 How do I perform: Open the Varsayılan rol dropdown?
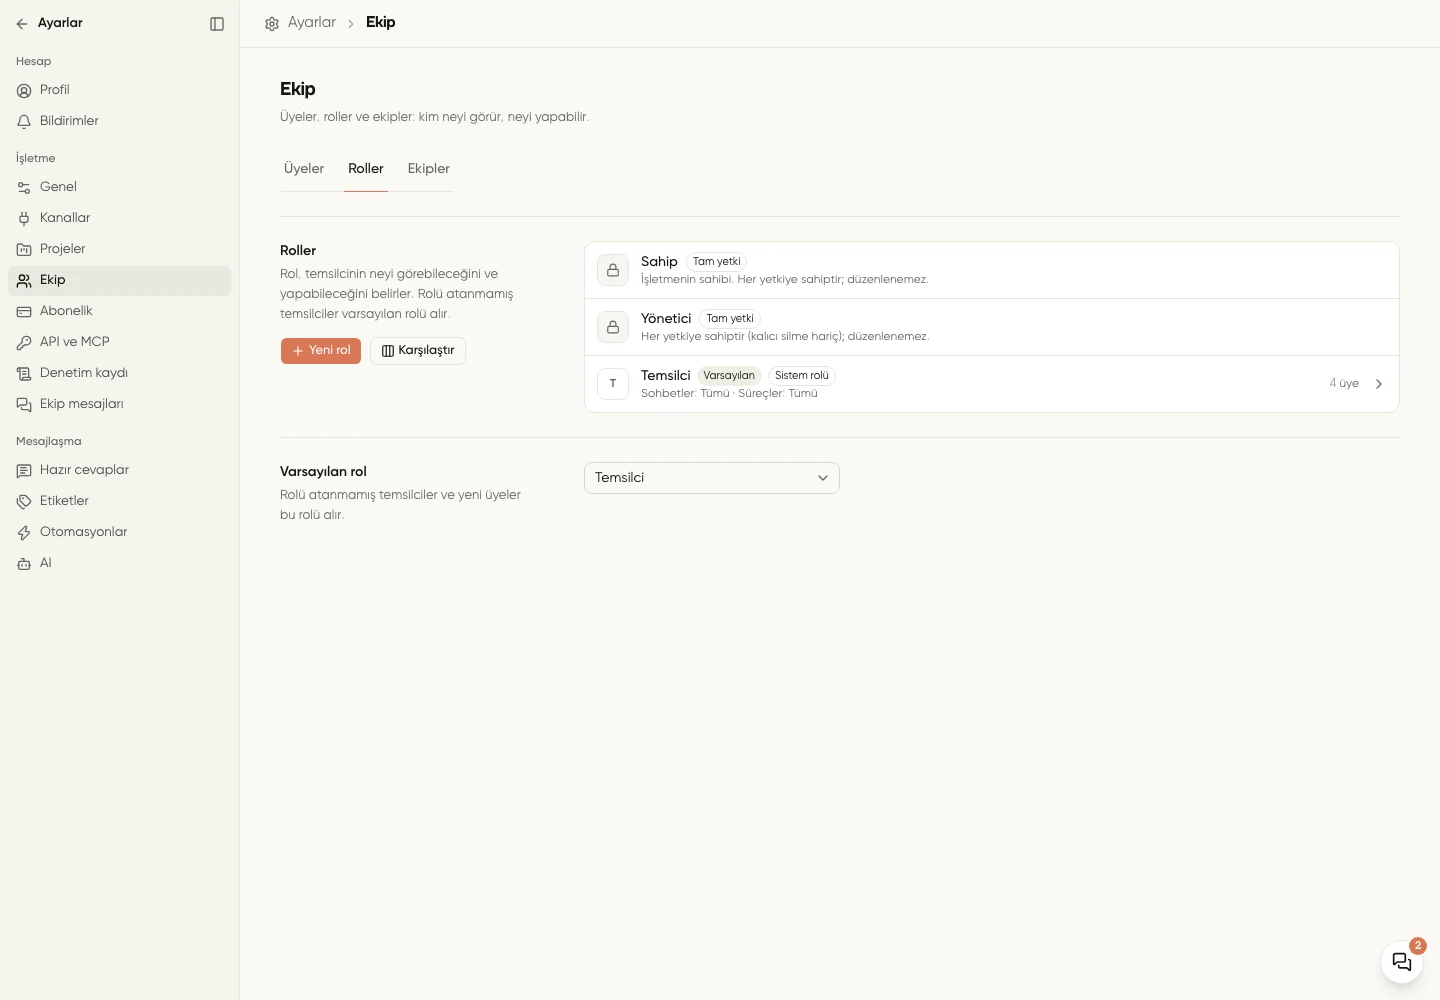(x=712, y=478)
